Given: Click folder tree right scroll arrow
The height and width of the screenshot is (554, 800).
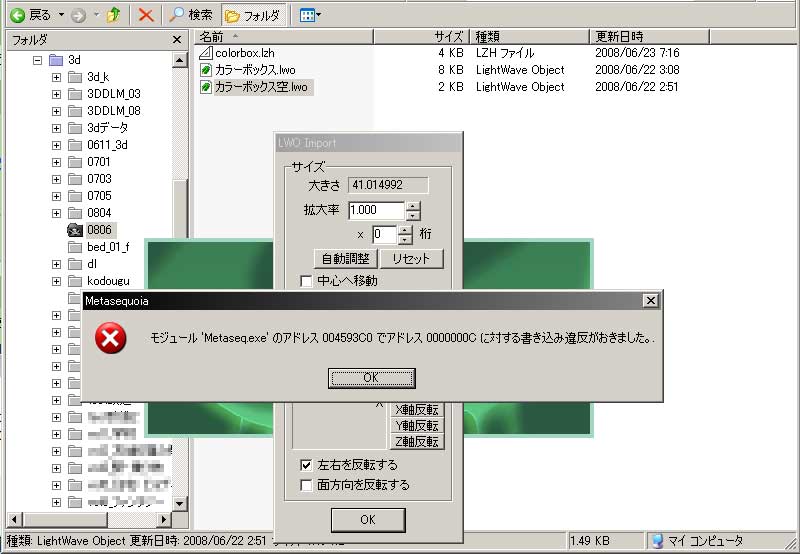Looking at the screenshot, I should coord(163,520).
